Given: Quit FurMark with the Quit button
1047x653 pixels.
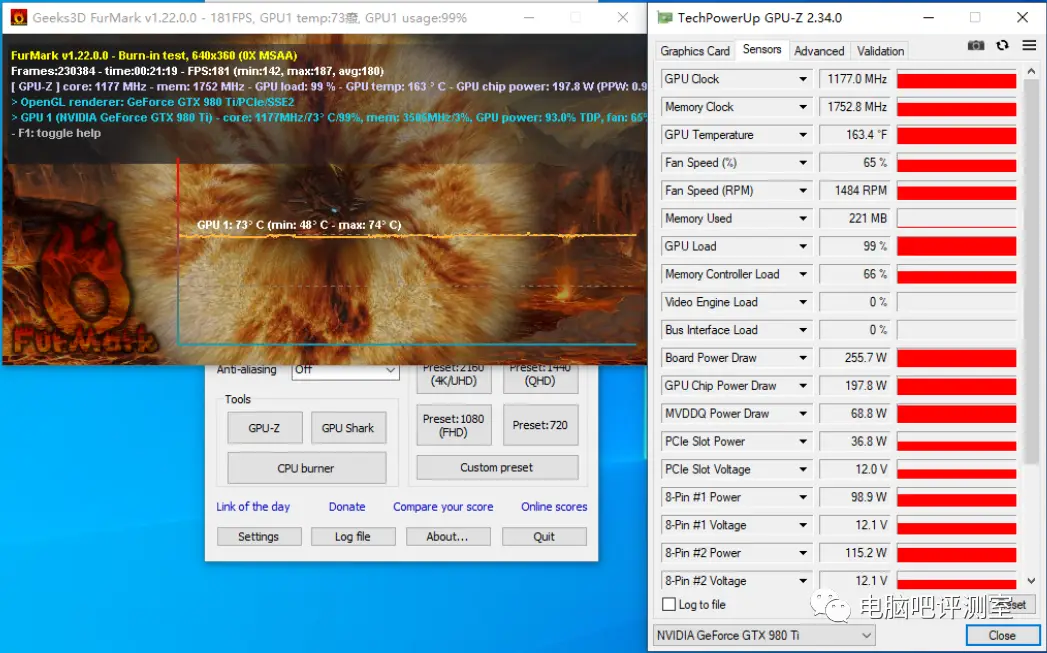Looking at the screenshot, I should [x=544, y=537].
